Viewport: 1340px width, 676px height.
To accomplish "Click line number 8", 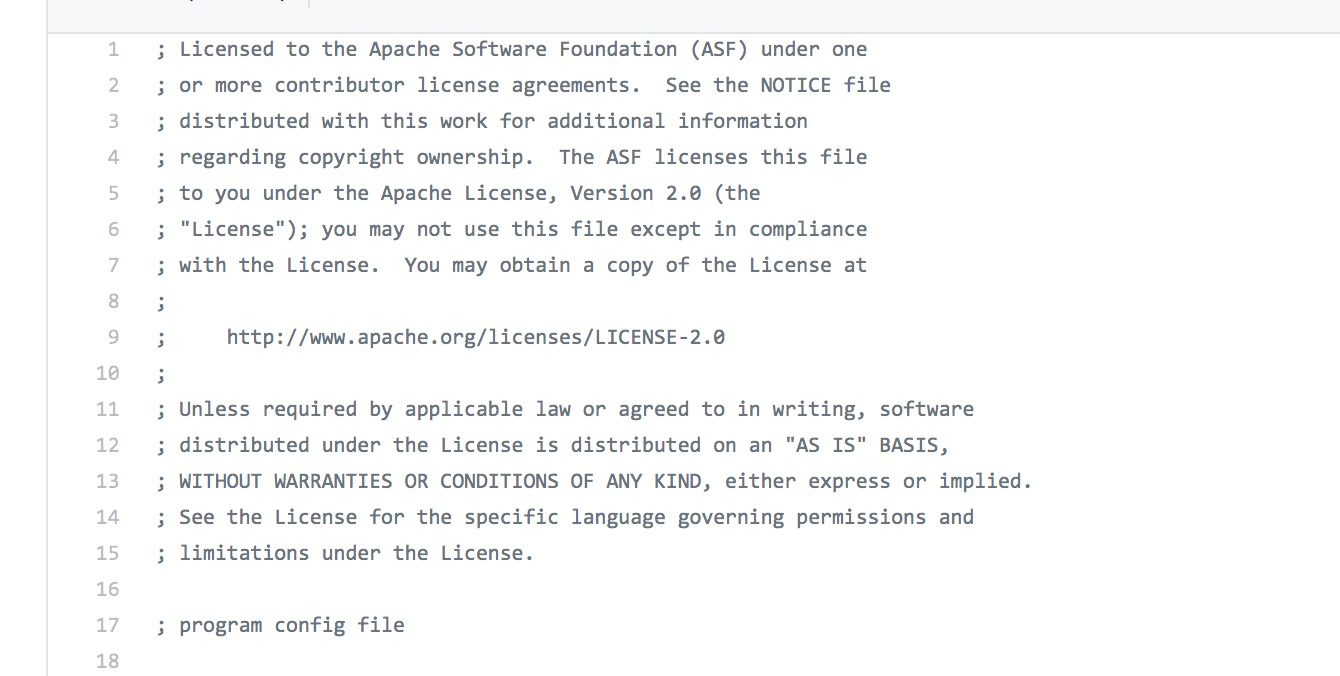I will 113,301.
